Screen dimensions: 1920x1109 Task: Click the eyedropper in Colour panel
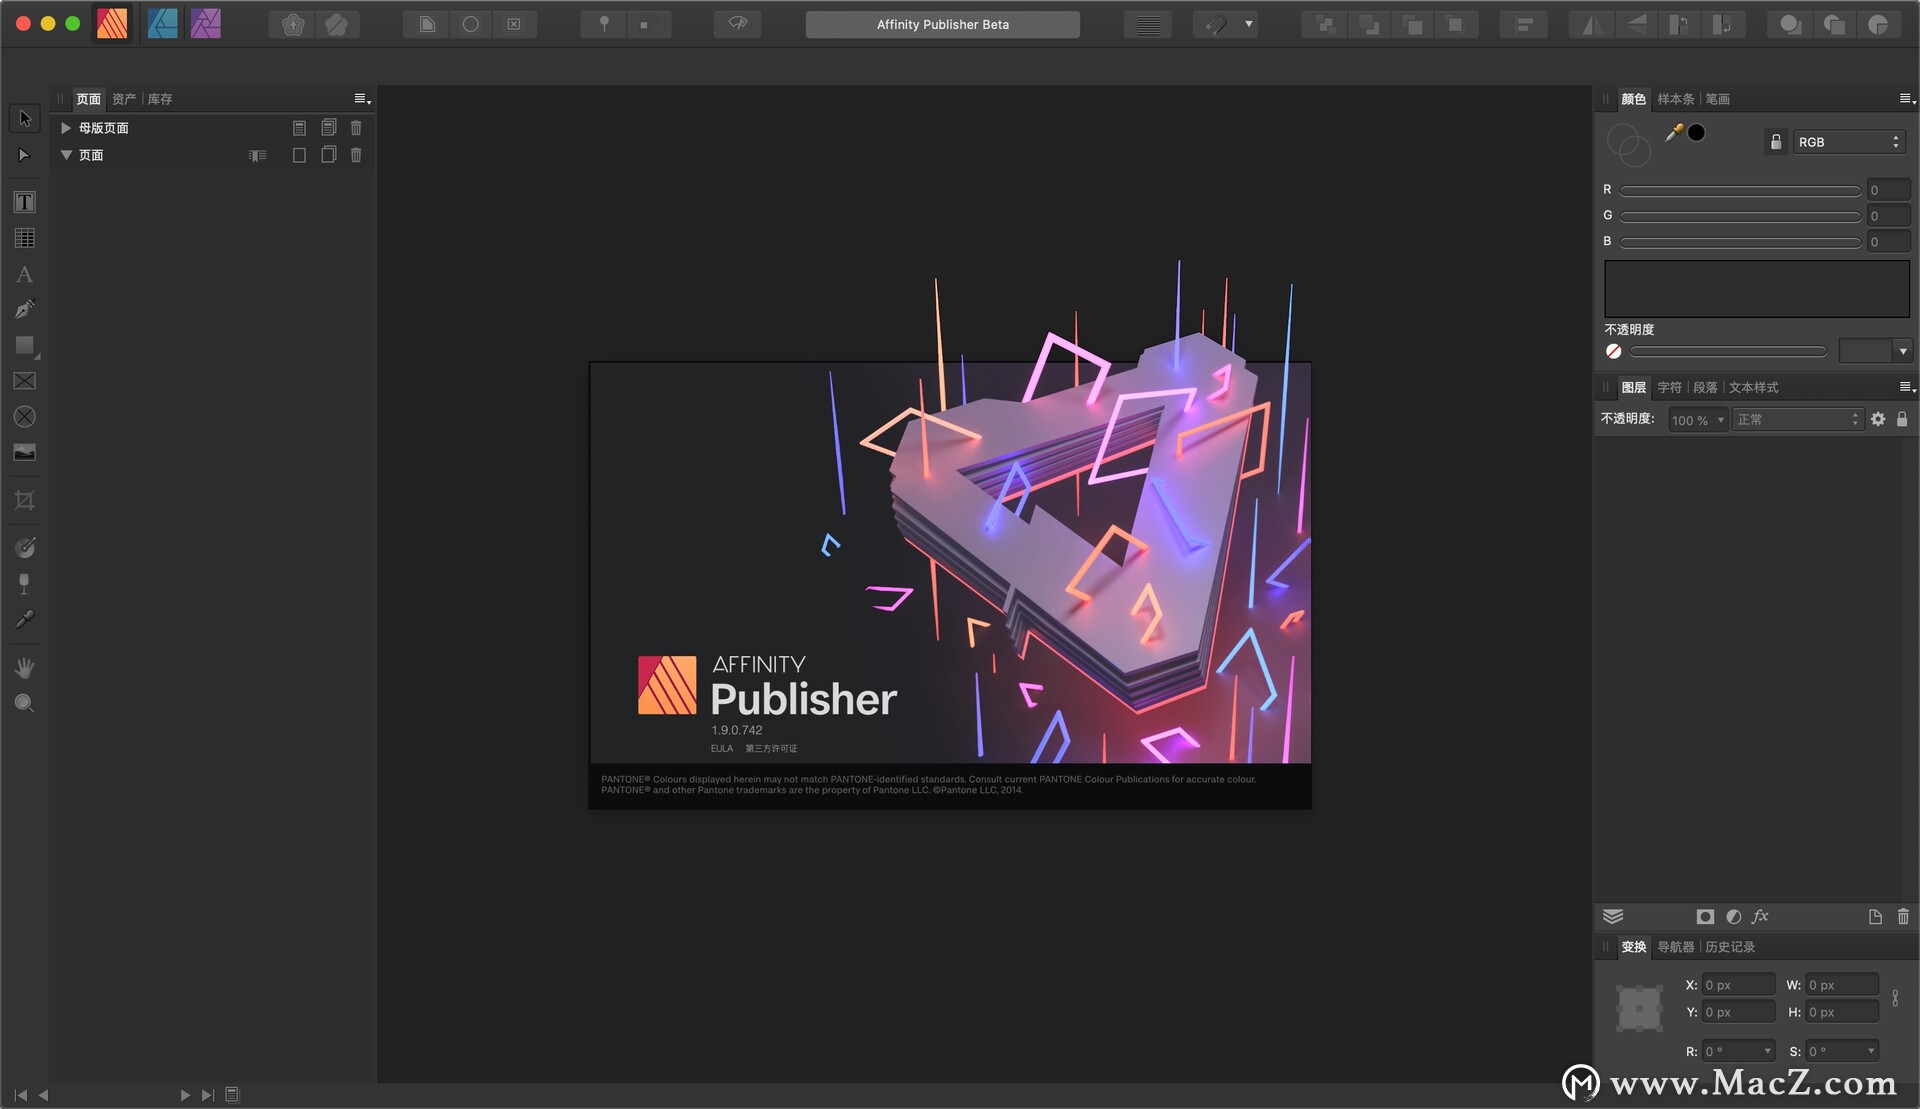tap(1673, 133)
